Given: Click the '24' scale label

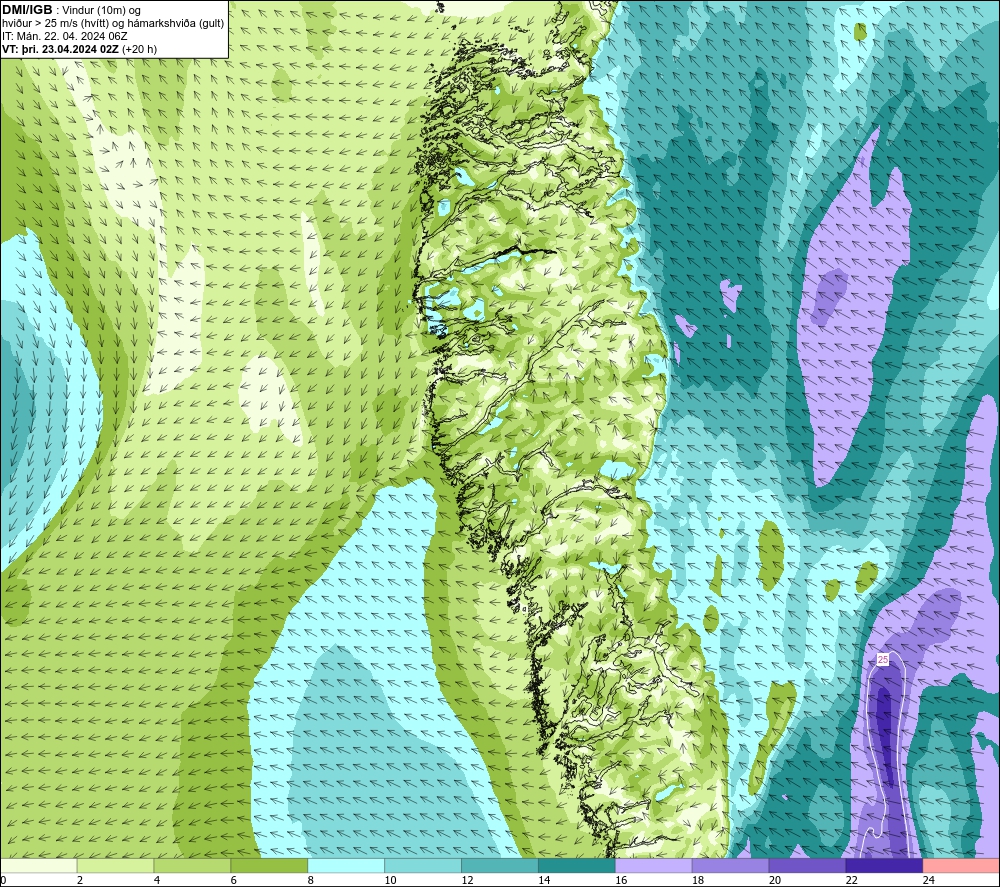Looking at the screenshot, I should [929, 880].
